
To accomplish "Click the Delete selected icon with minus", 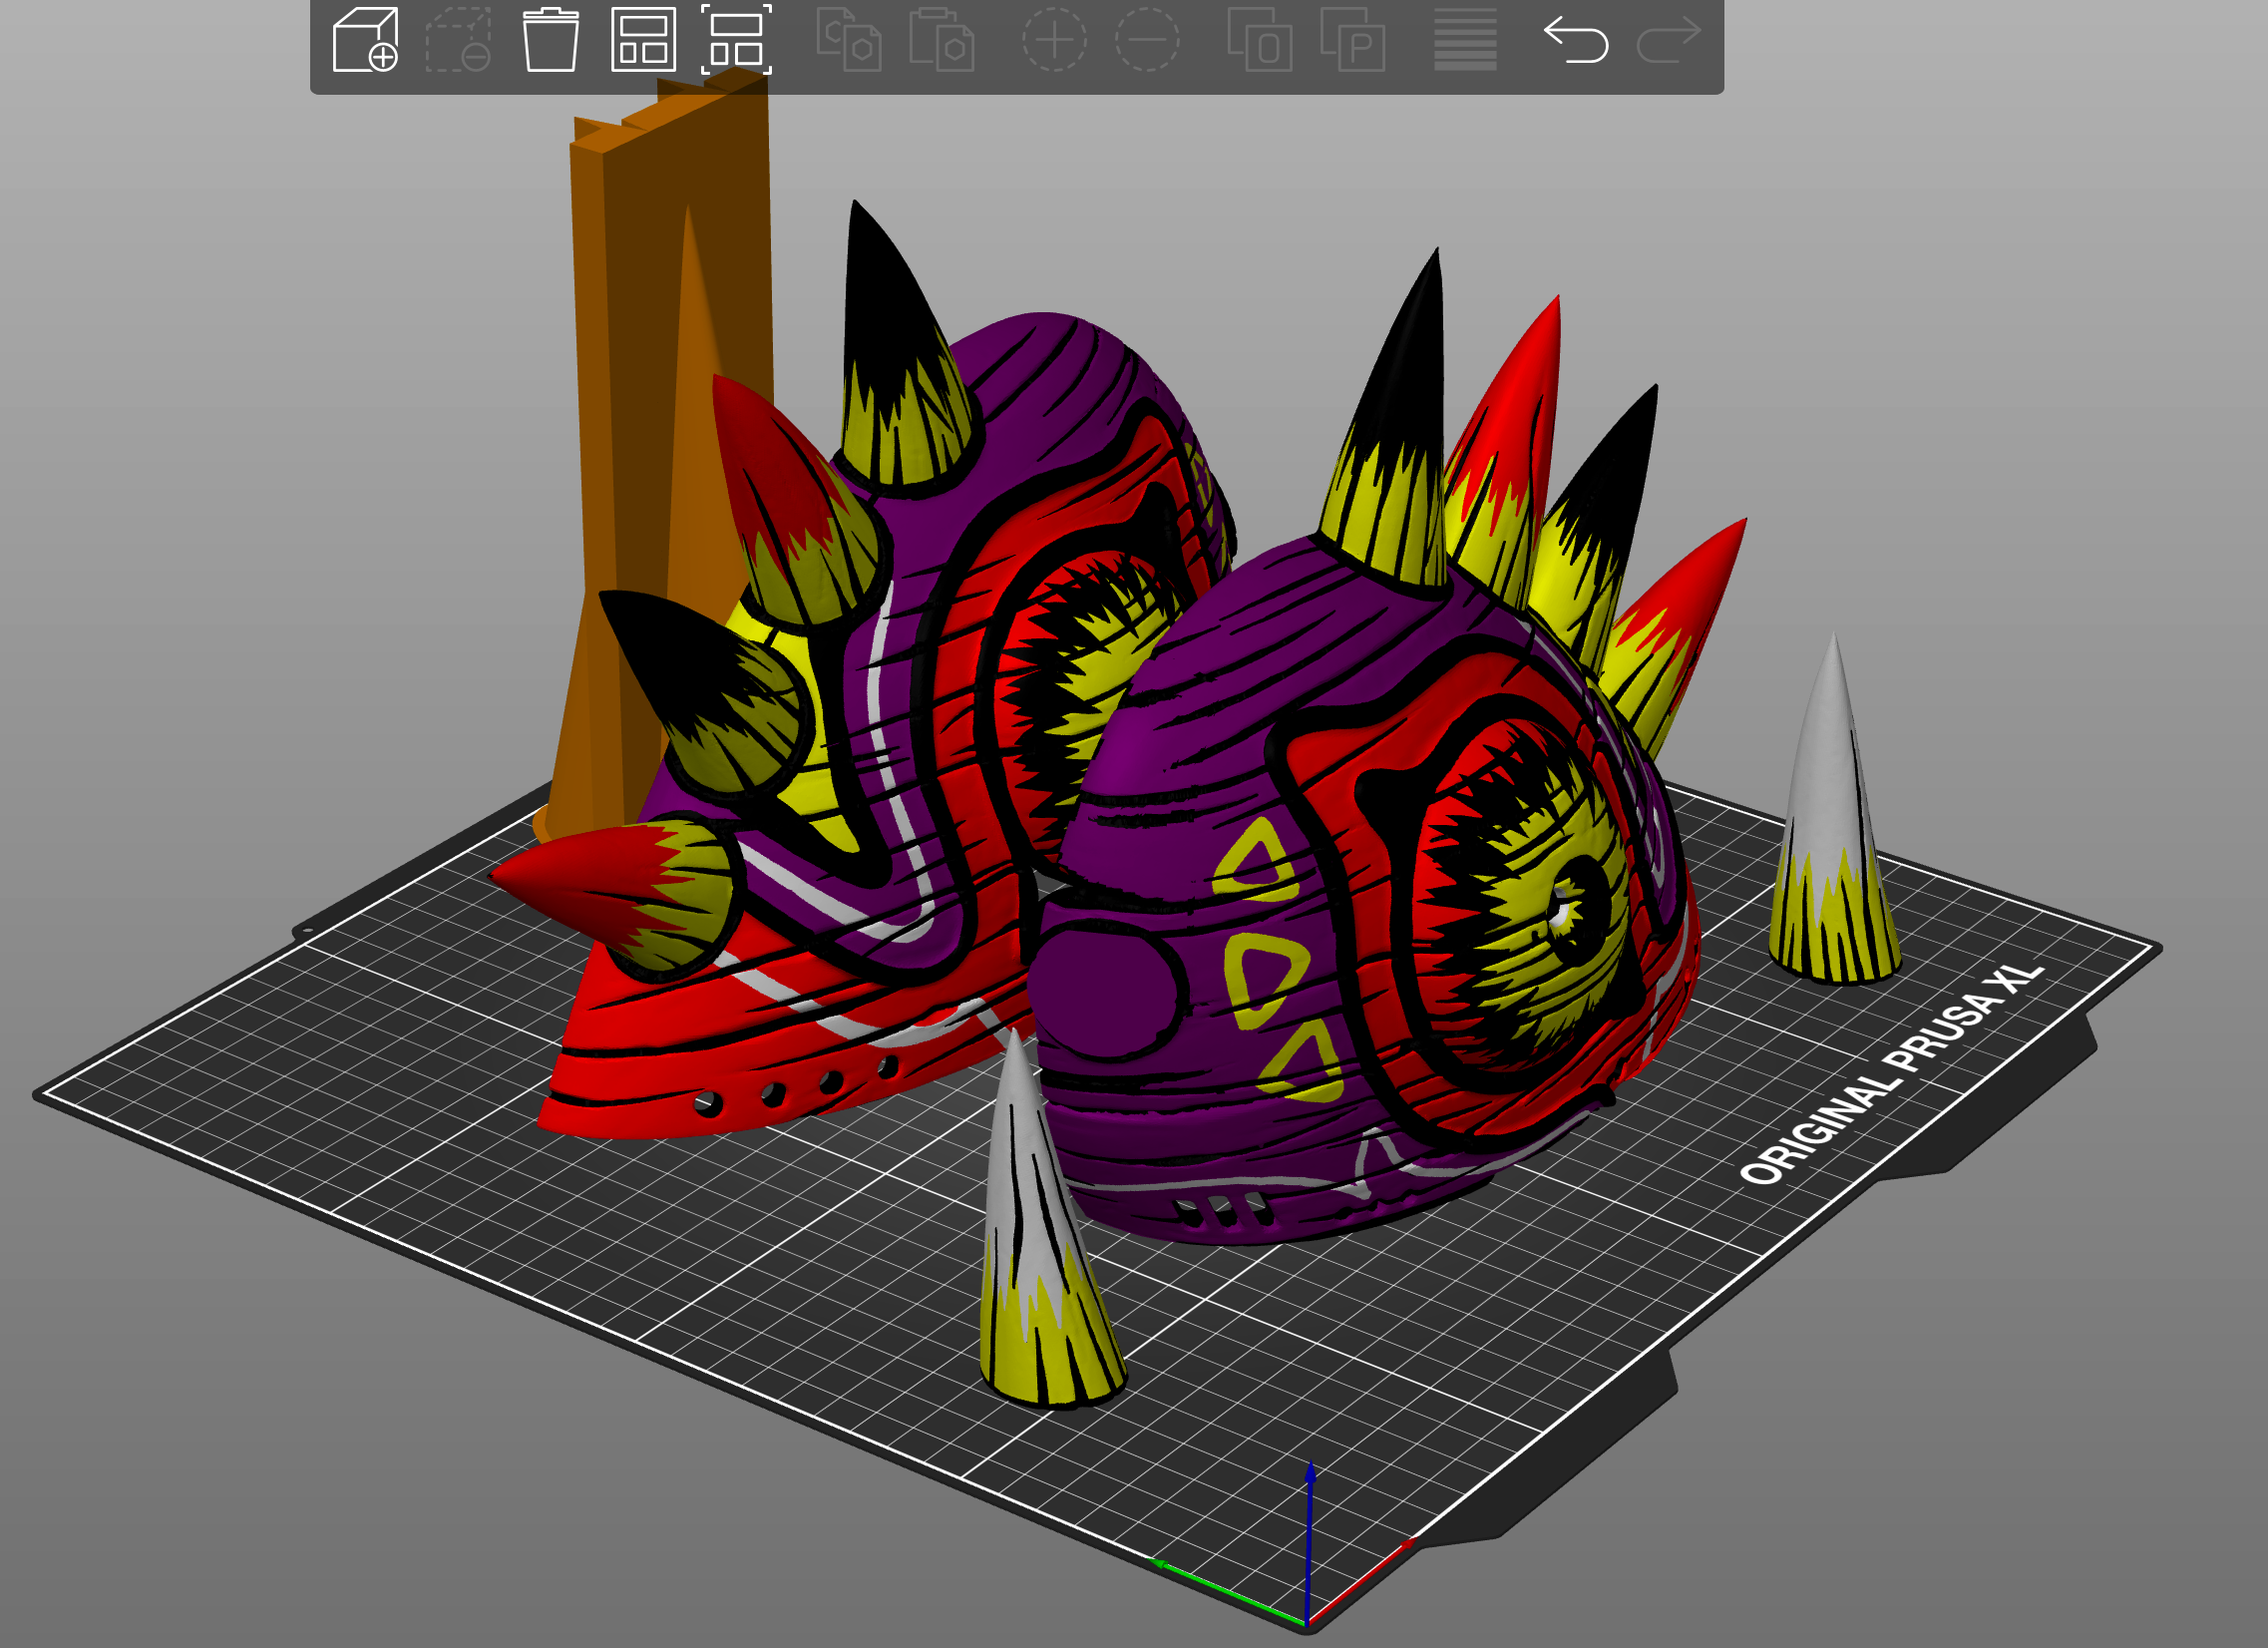I will (458, 40).
